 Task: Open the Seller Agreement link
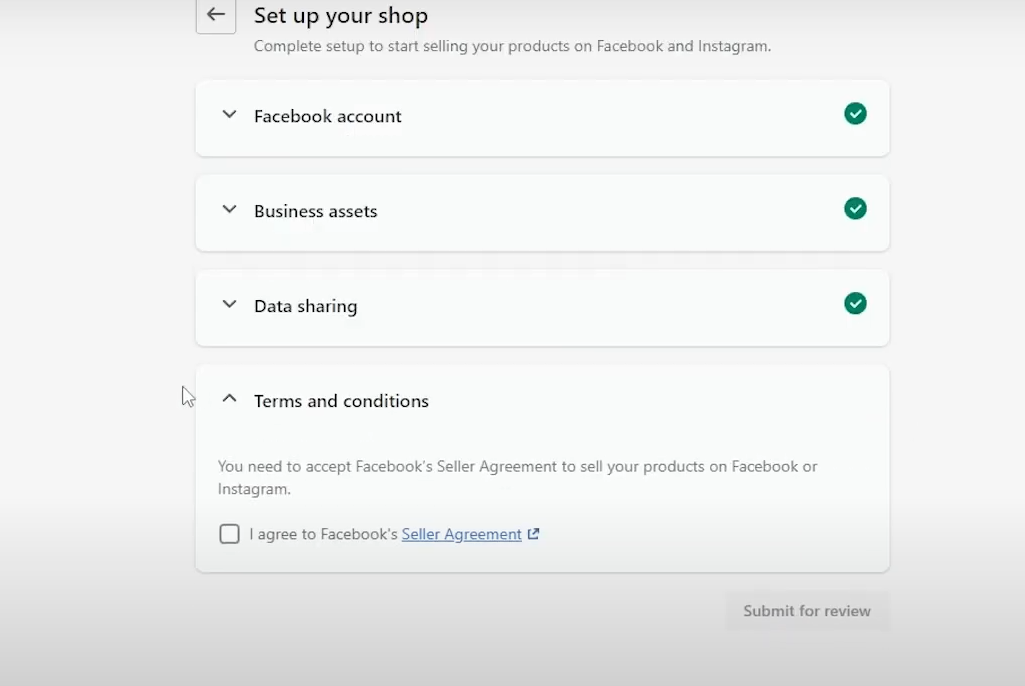click(461, 534)
